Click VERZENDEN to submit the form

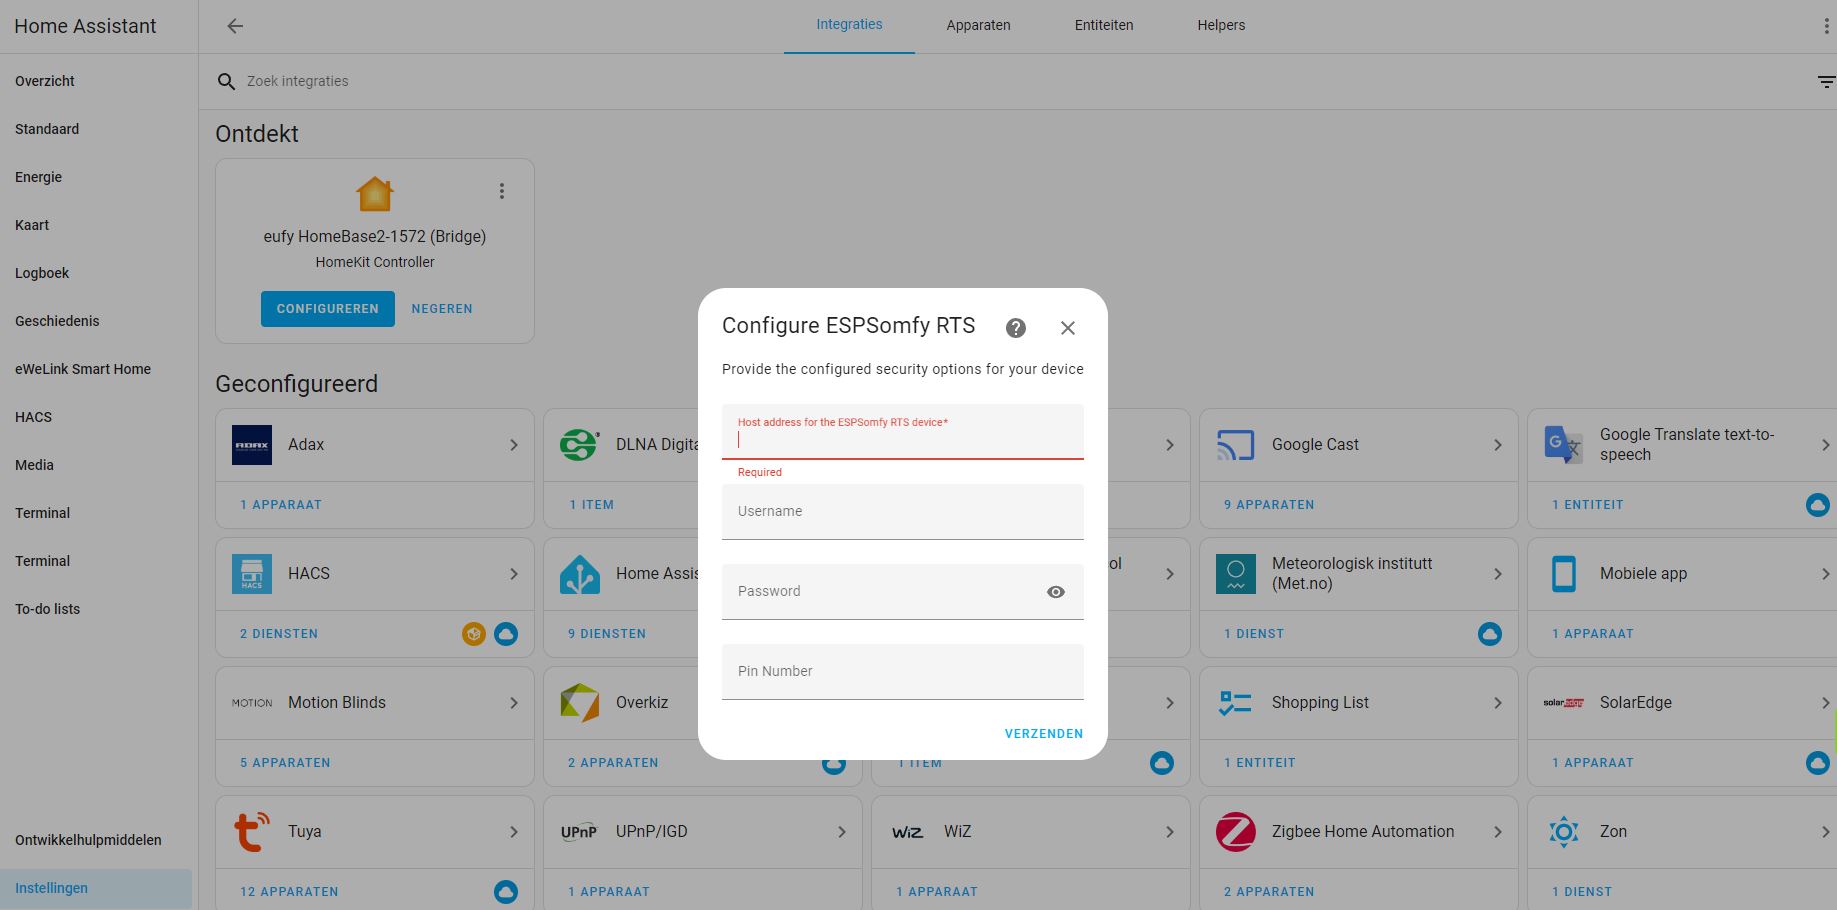point(1043,733)
